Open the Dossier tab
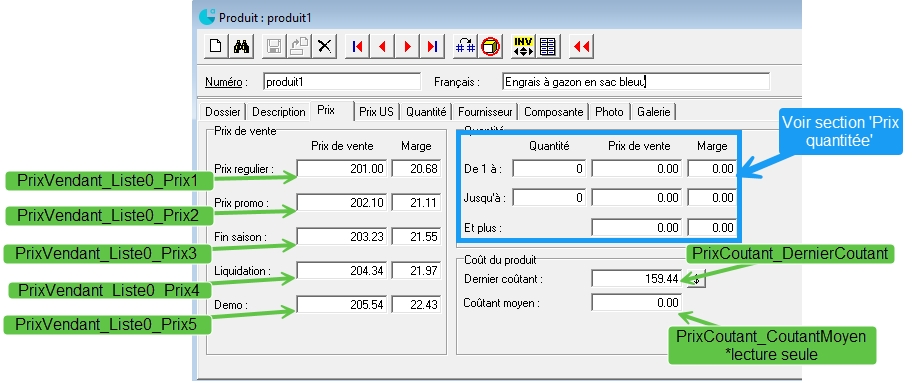905x381 pixels. click(223, 112)
